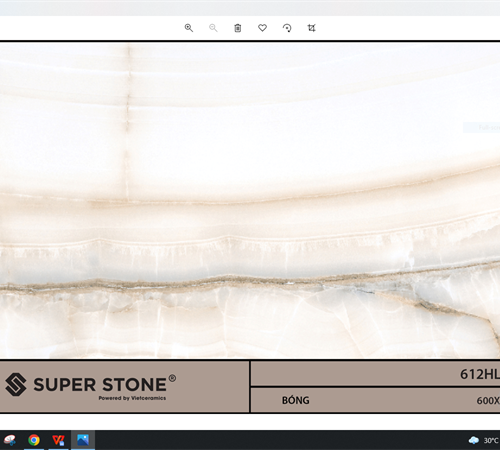Image resolution: width=500 pixels, height=450 pixels.
Task: Click the BÓNG finish label
Action: (x=296, y=400)
